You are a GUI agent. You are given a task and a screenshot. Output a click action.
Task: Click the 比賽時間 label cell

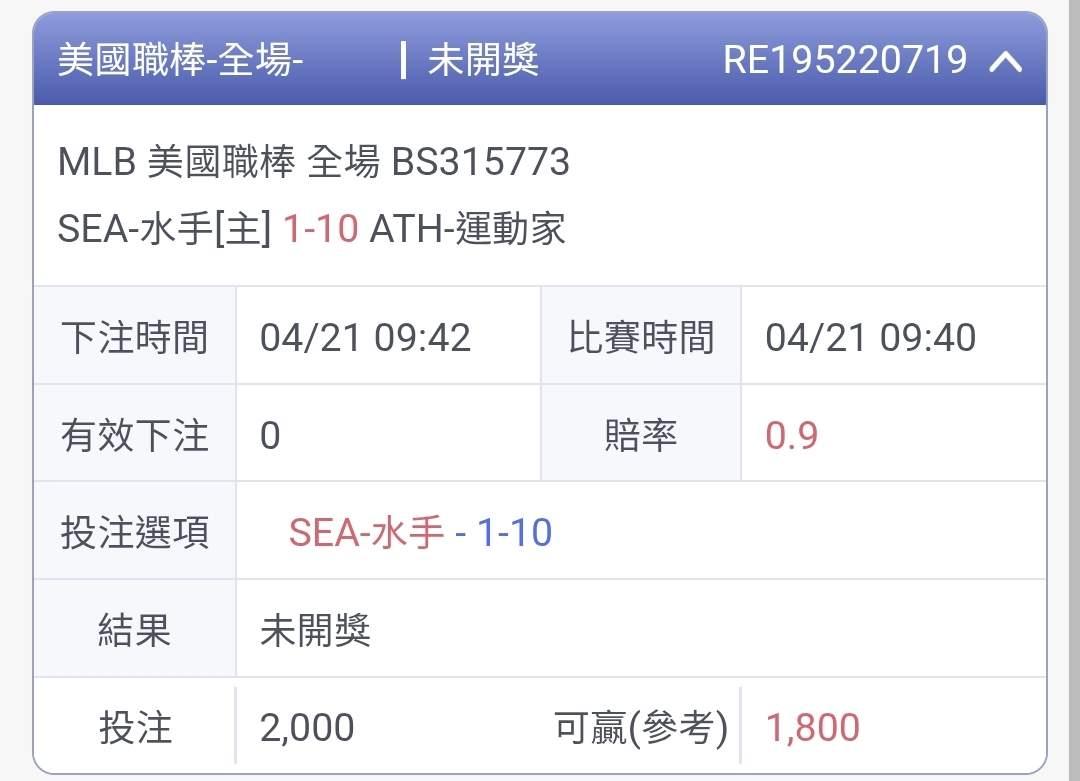[x=641, y=337]
